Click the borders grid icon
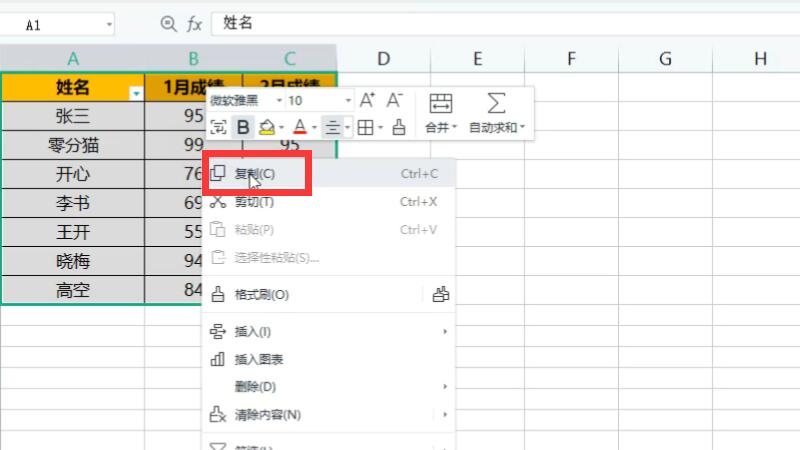The width and height of the screenshot is (800, 450). coord(365,127)
